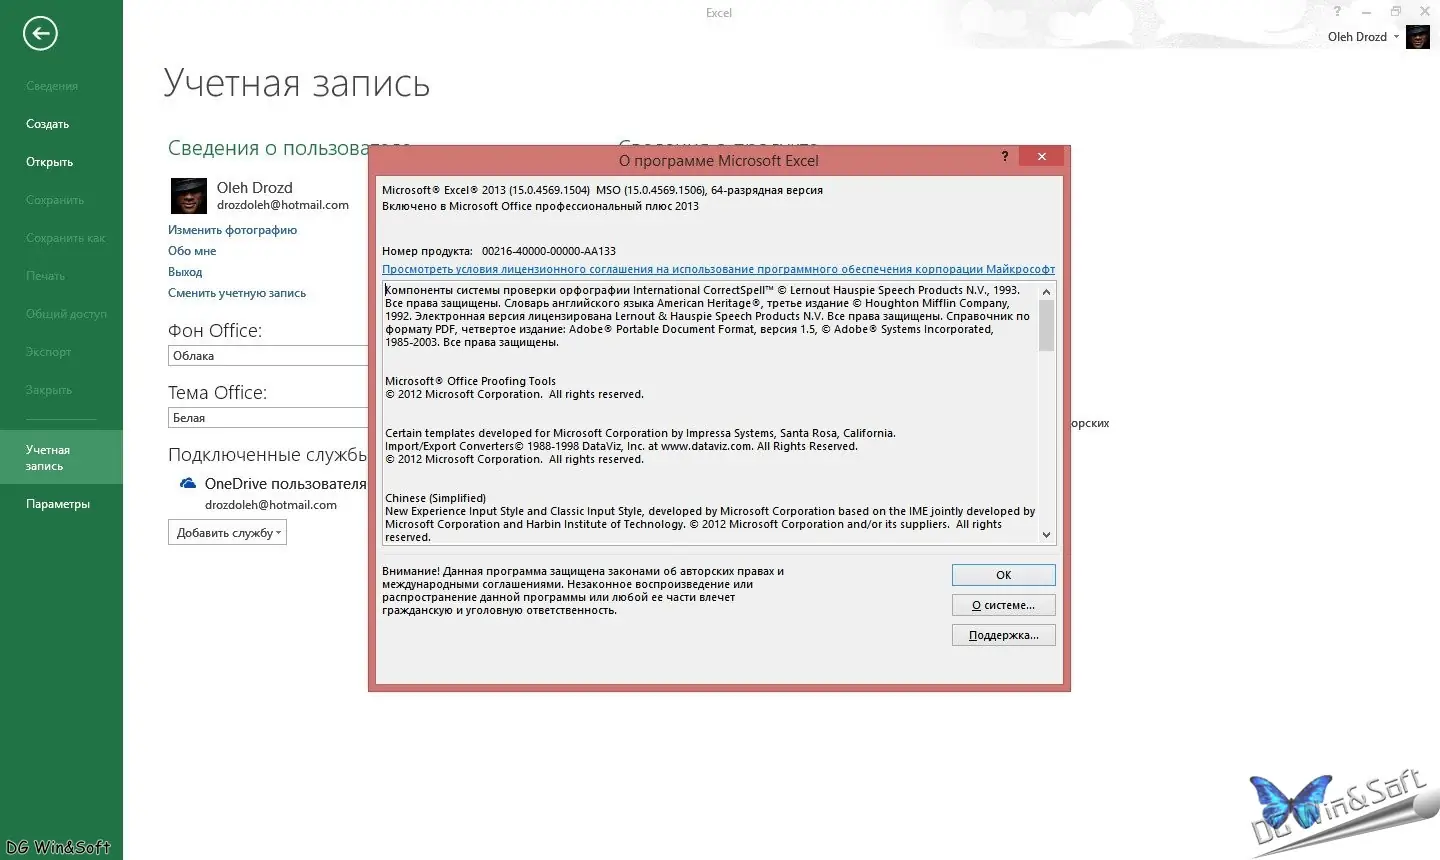1440x860 pixels.
Task: Open the Фон Office dropdown showing Облака
Action: click(268, 356)
